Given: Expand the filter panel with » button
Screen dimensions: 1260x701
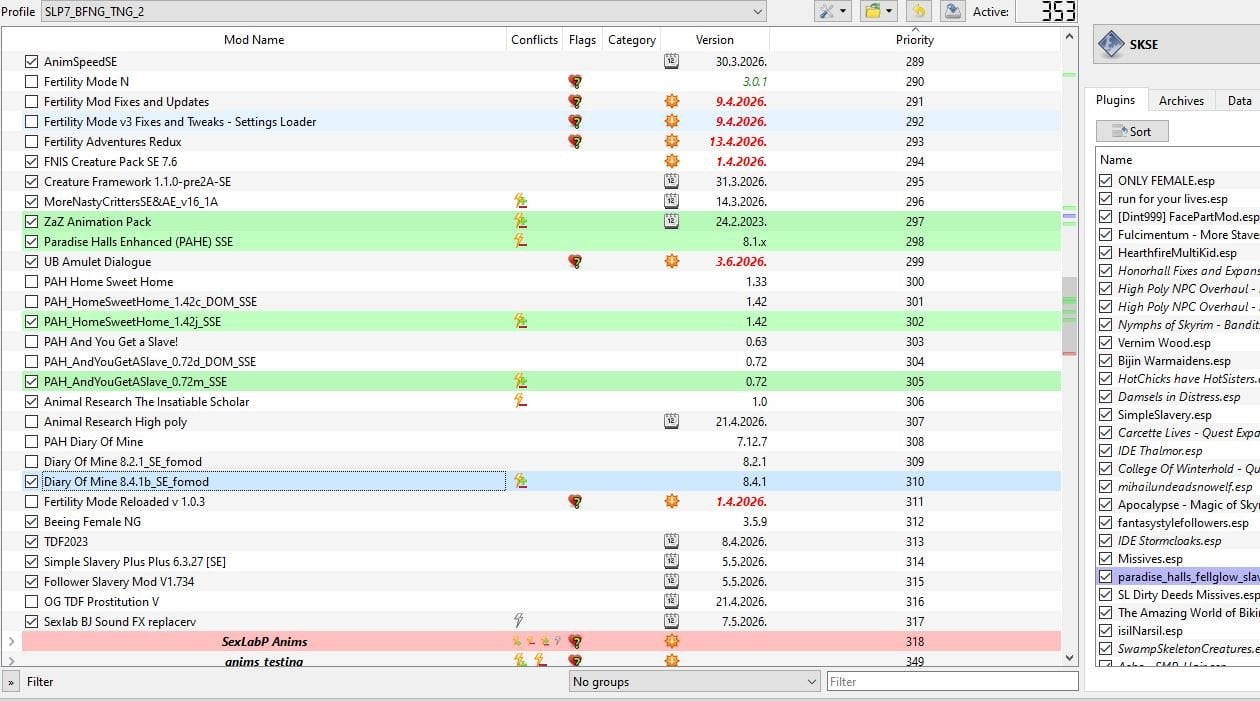Looking at the screenshot, I should [x=11, y=682].
